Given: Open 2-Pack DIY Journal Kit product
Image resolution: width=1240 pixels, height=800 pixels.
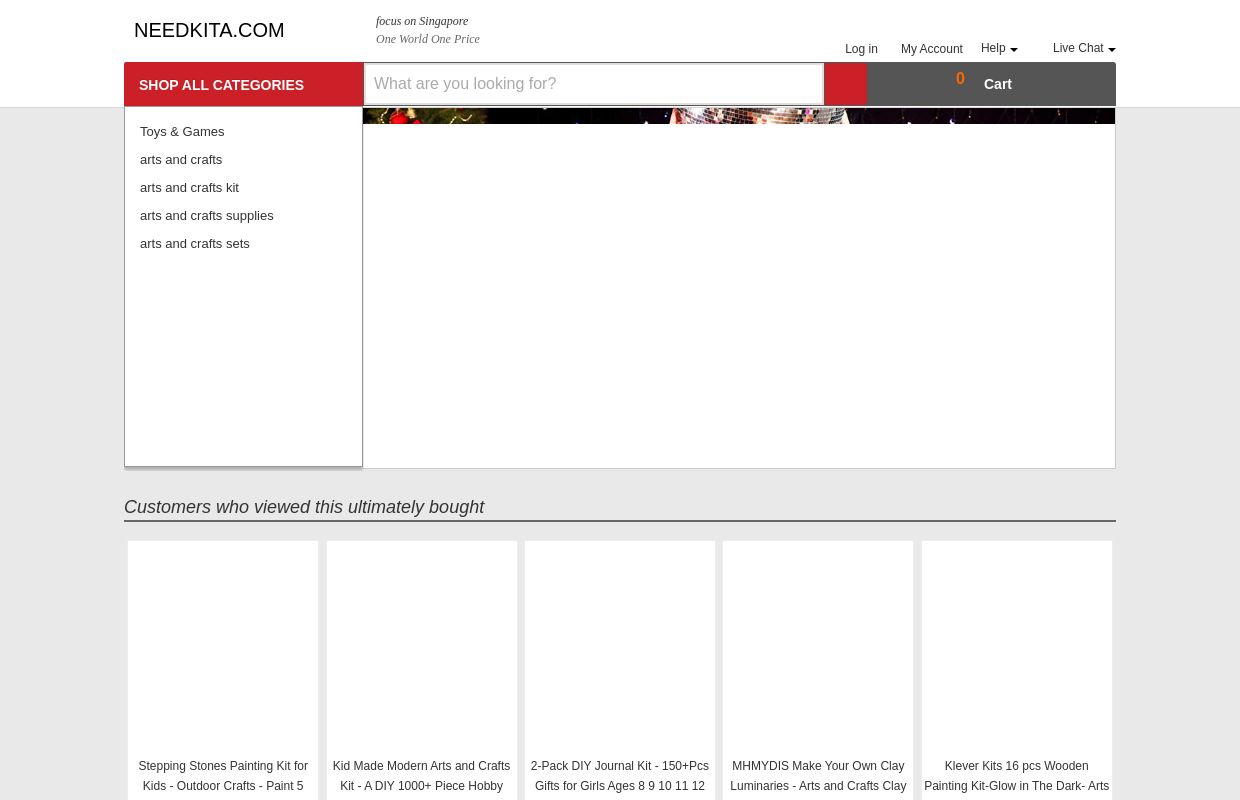Looking at the screenshot, I should (x=620, y=776).
